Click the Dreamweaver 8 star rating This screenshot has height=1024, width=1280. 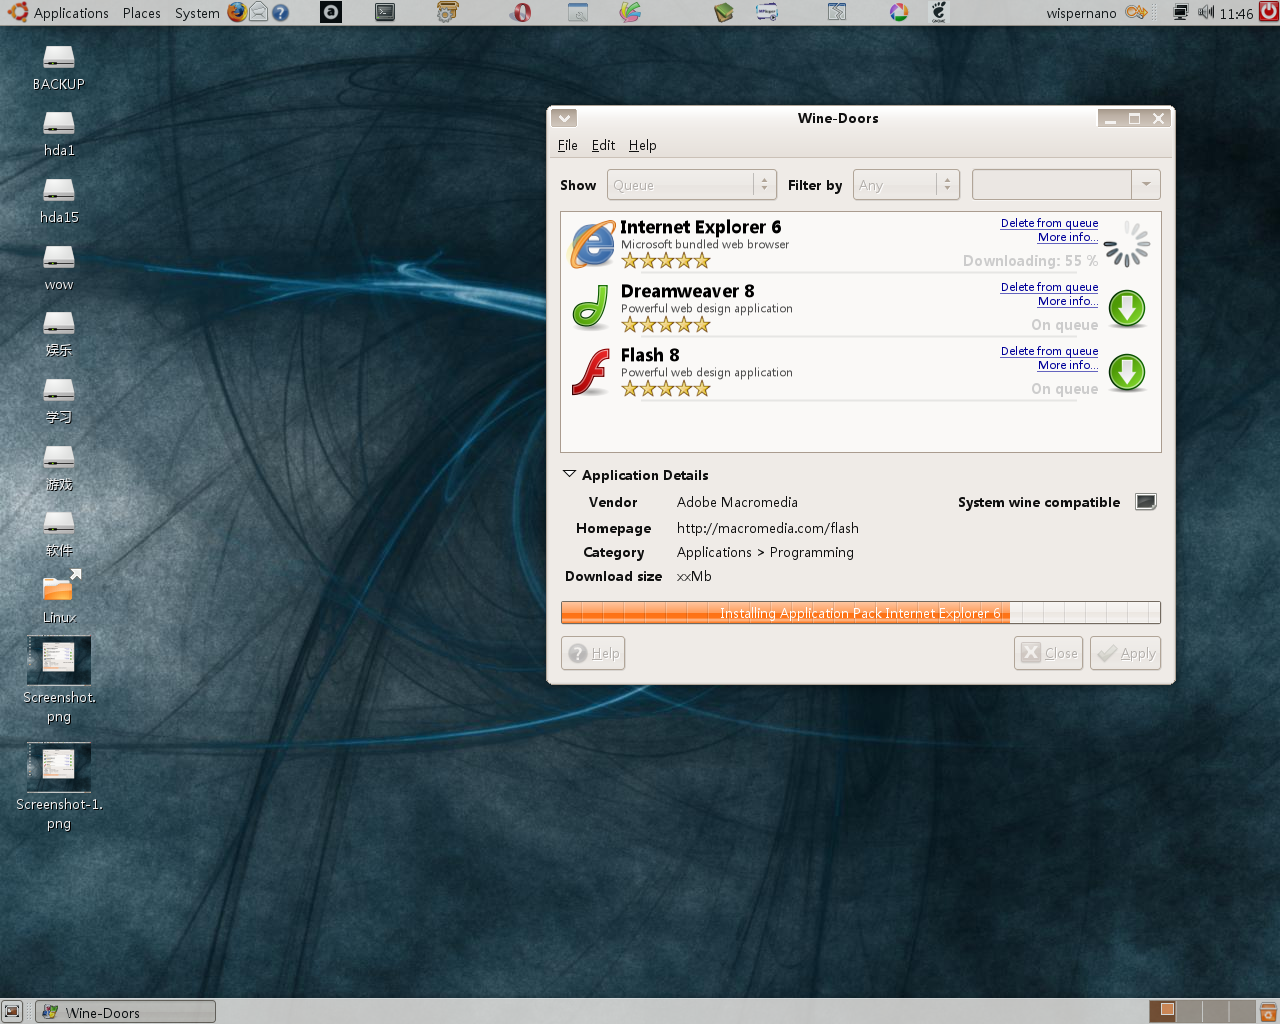666,325
